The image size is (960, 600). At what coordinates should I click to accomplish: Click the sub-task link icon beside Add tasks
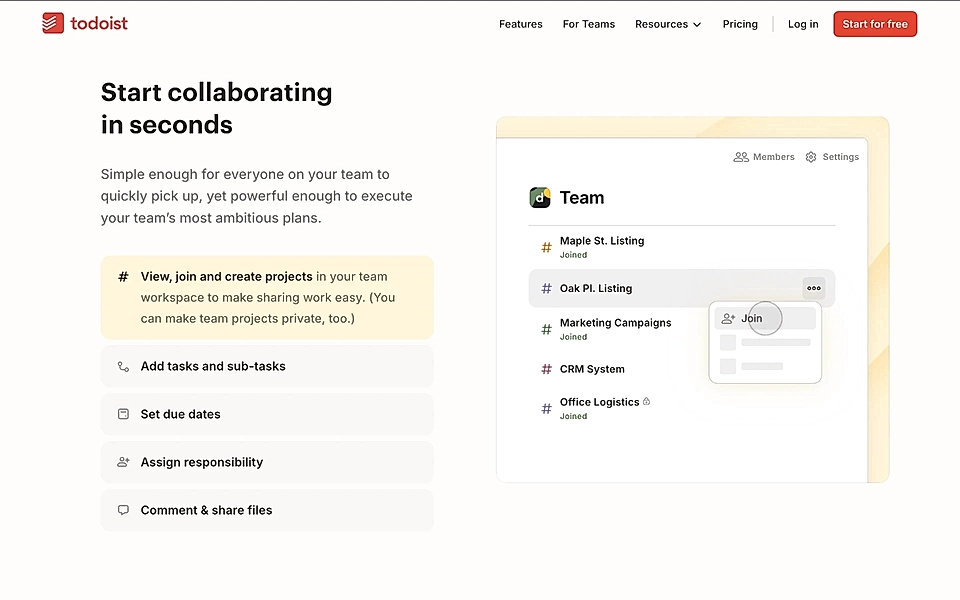[122, 366]
